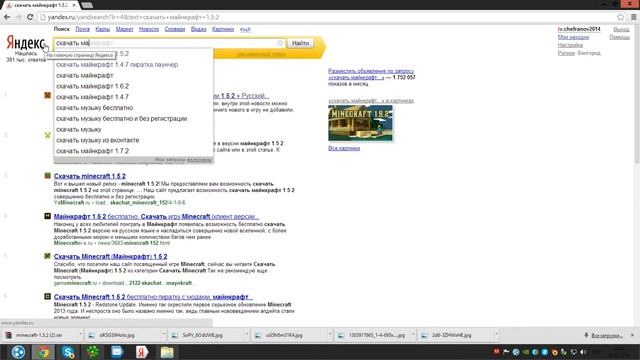This screenshot has width=640, height=360.
Task: Open the Мои находки link
Action: click(573, 37)
